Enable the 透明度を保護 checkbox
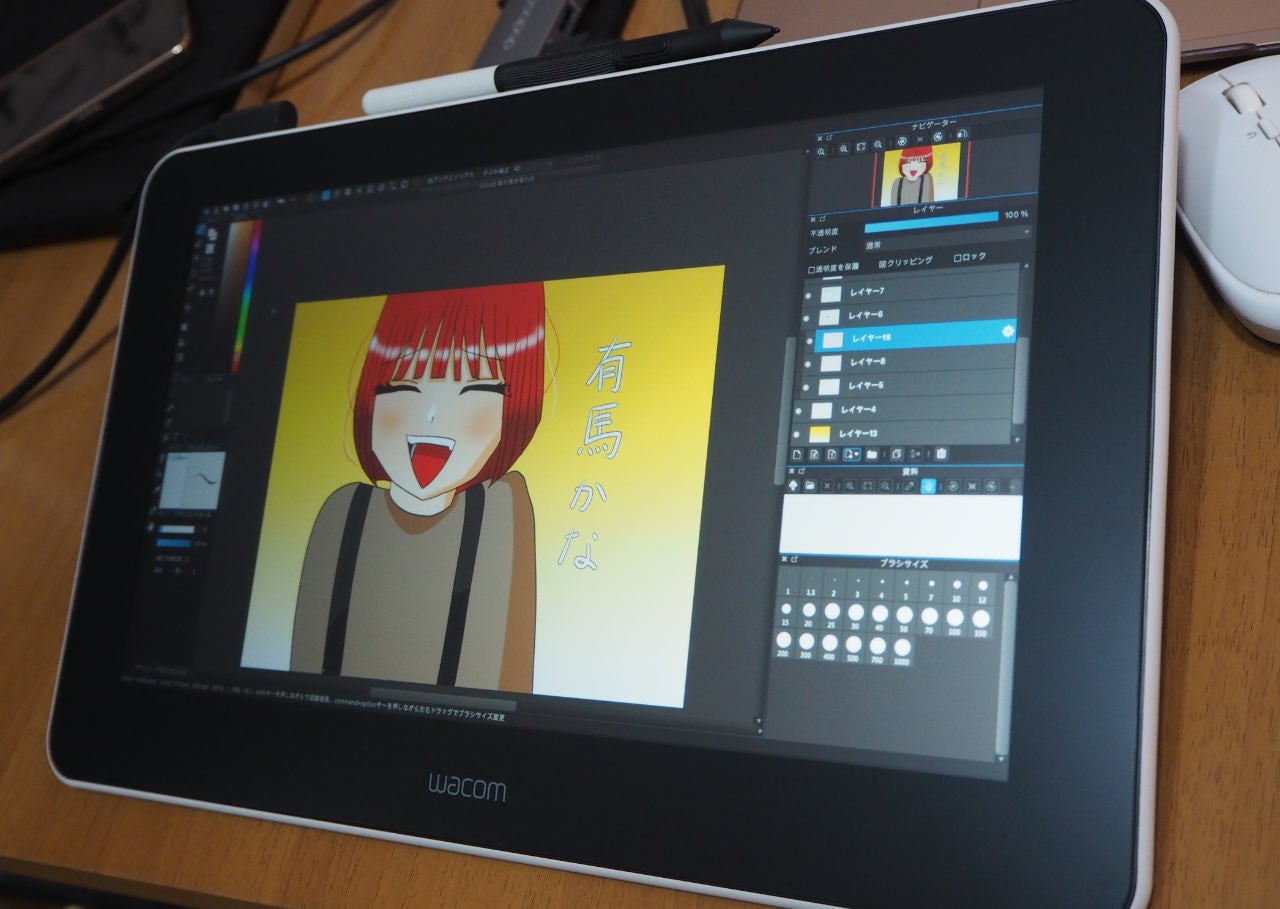Image resolution: width=1280 pixels, height=909 pixels. [812, 269]
